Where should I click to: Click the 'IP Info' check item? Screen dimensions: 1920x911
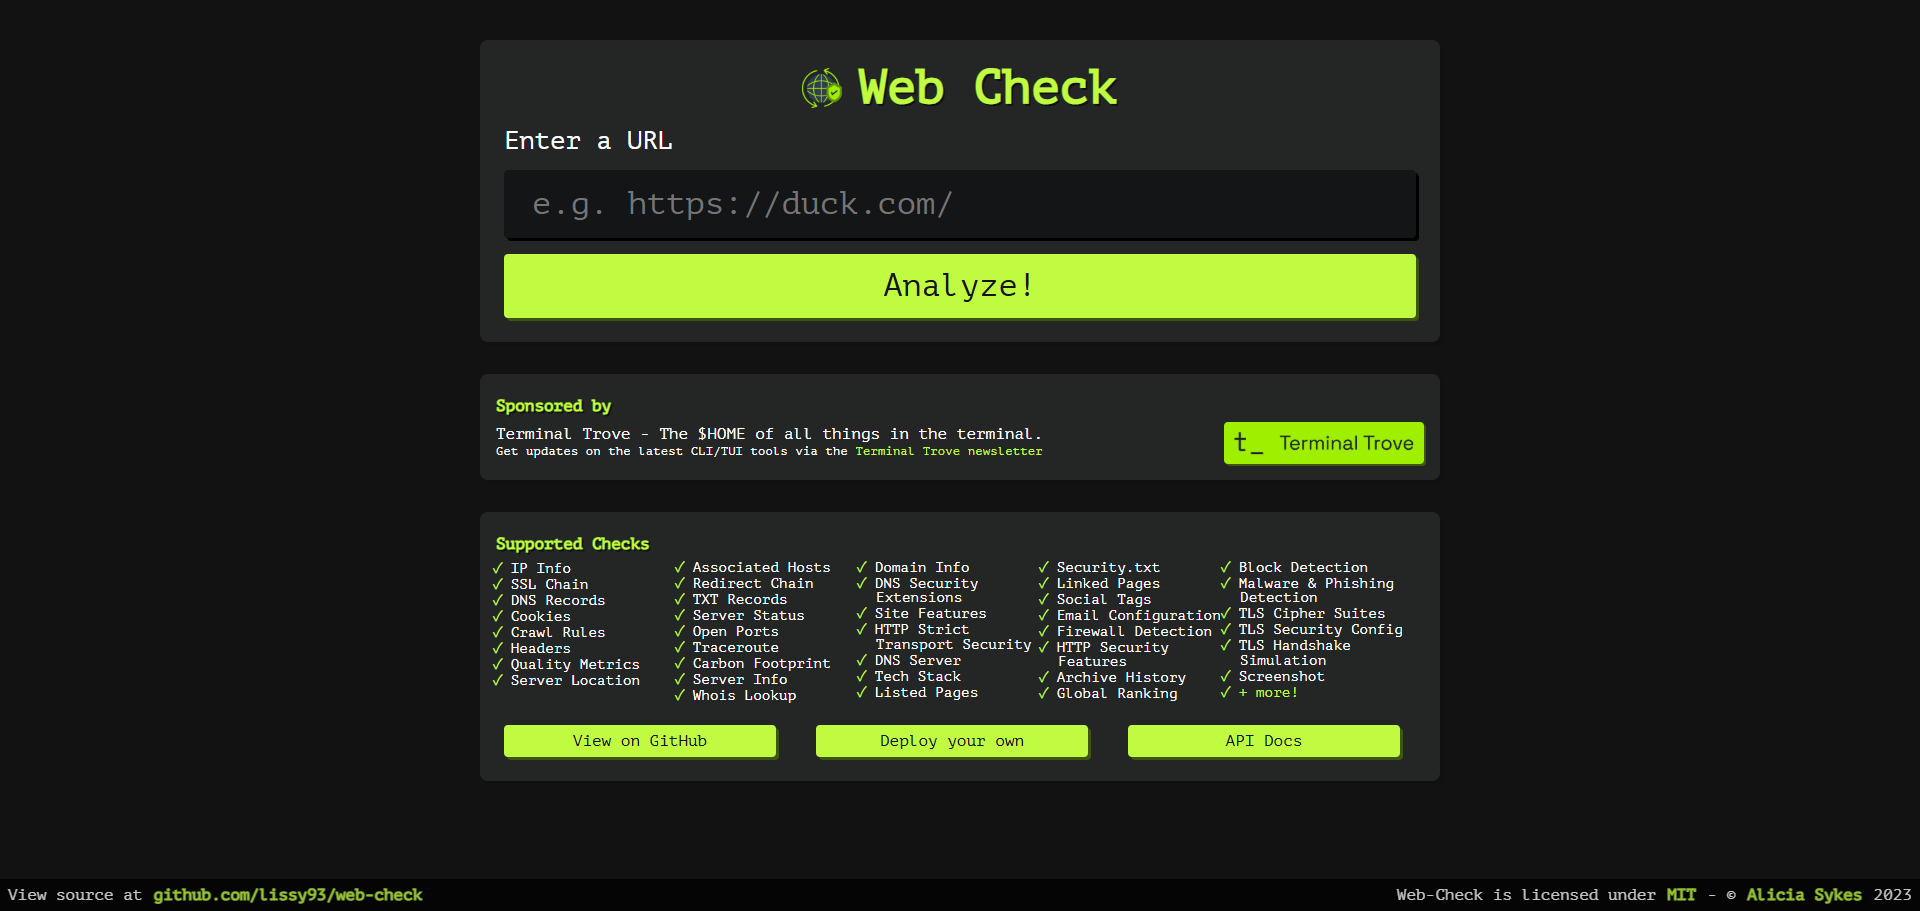[541, 568]
